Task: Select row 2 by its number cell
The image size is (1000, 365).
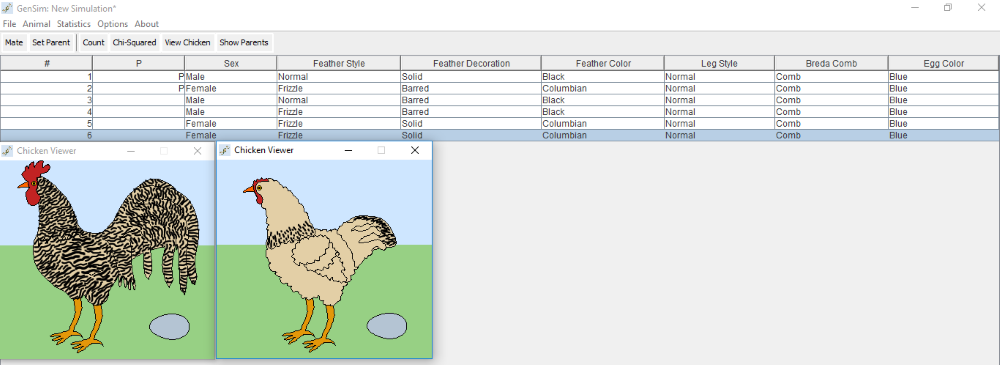Action: pyautogui.click(x=47, y=88)
